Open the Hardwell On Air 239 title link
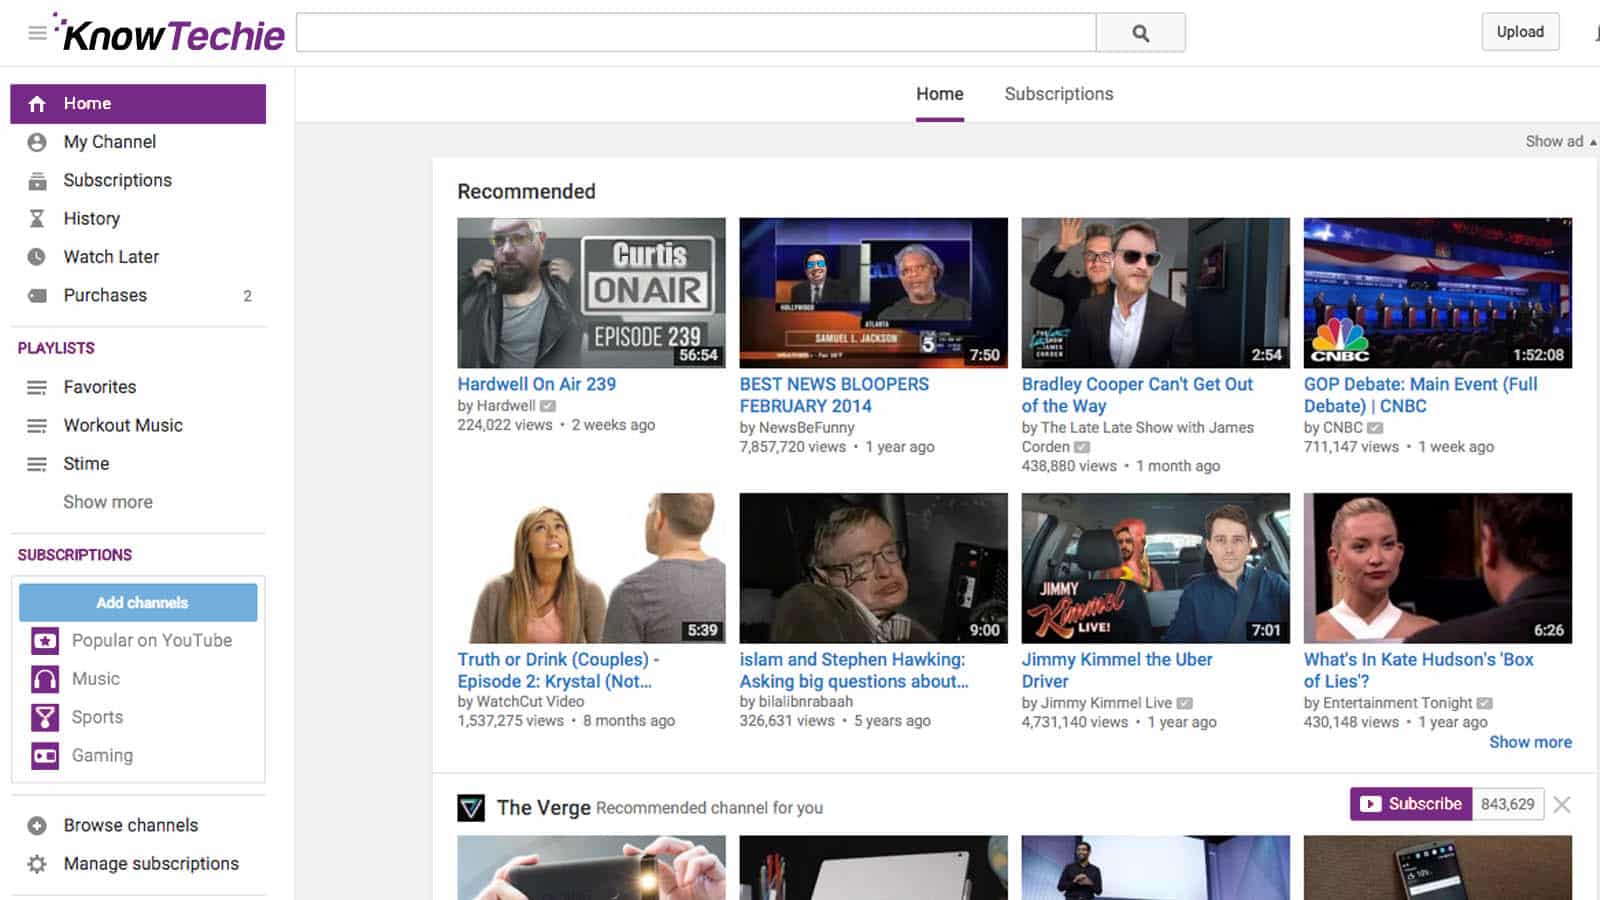The height and width of the screenshot is (900, 1600). [x=537, y=384]
